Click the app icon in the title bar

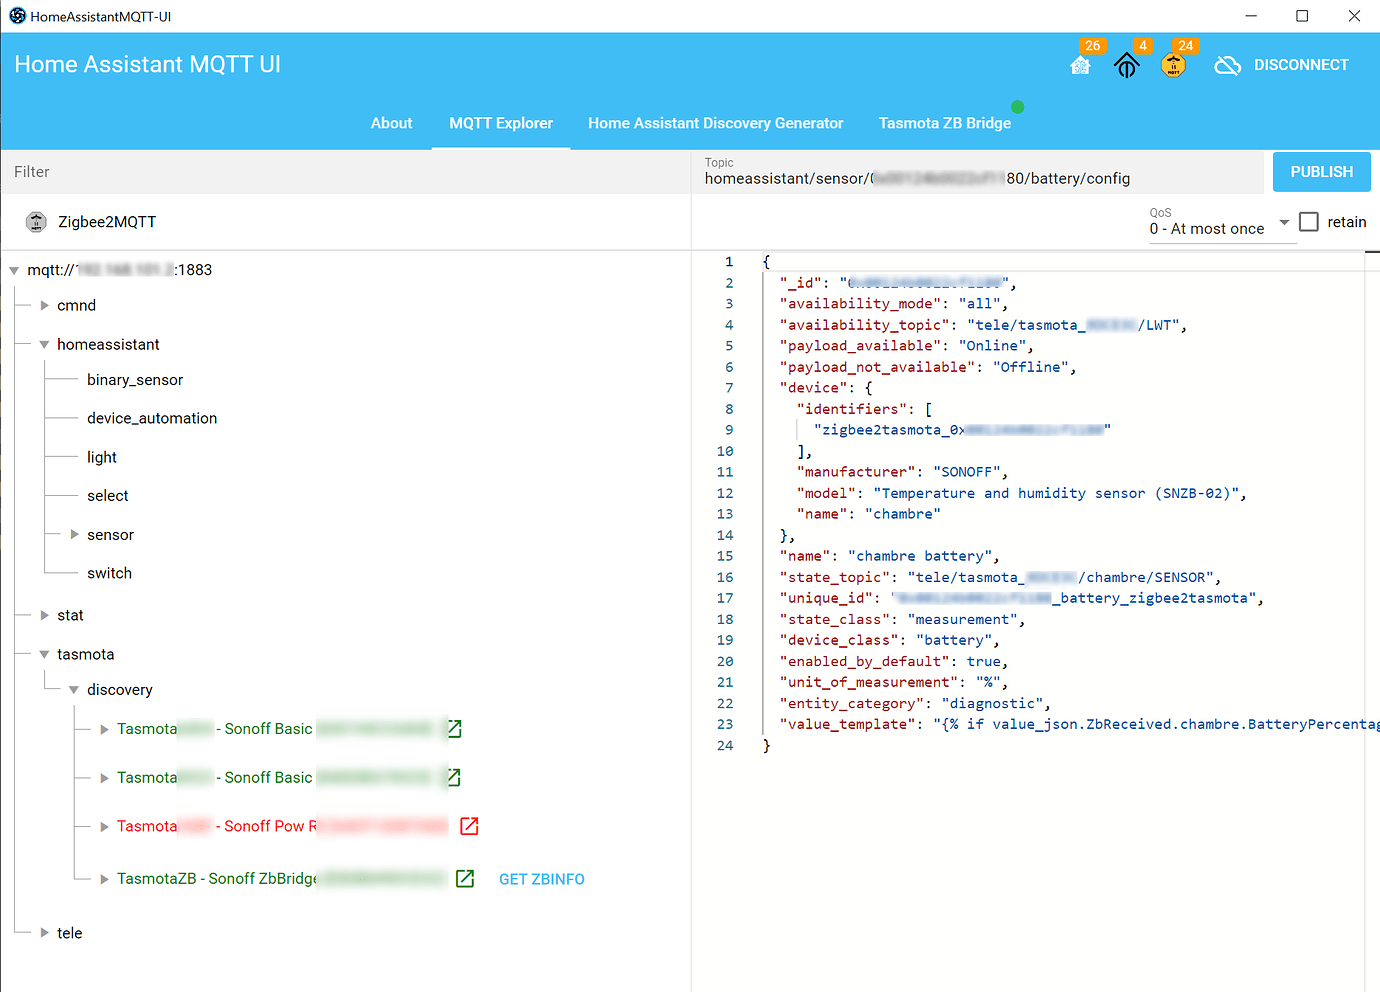coord(17,16)
